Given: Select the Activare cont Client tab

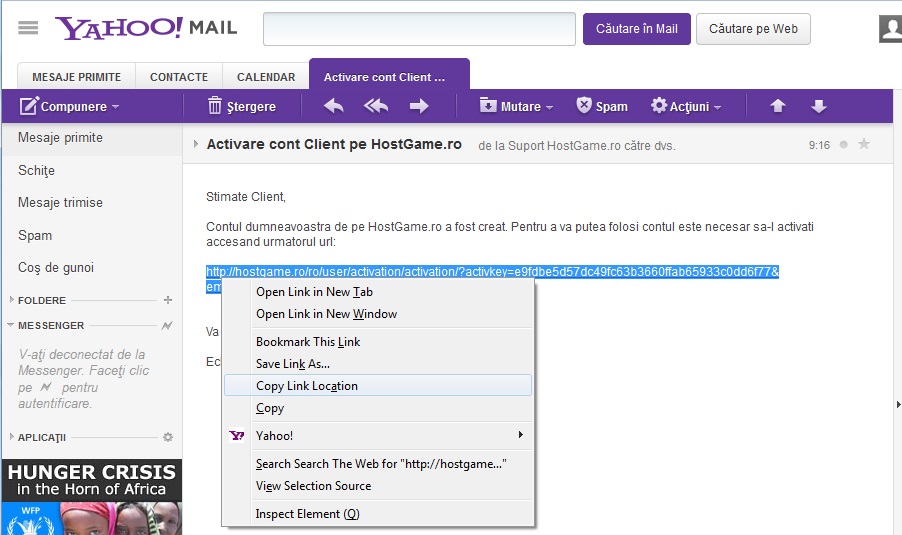Looking at the screenshot, I should coord(389,75).
